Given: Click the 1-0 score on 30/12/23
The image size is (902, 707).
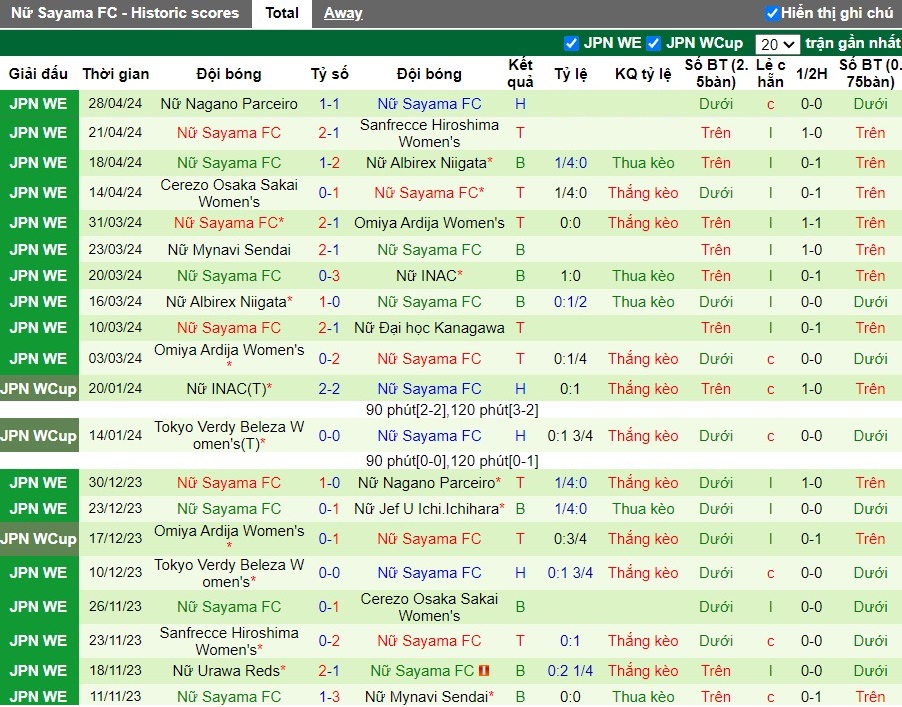Looking at the screenshot, I should tap(329, 483).
